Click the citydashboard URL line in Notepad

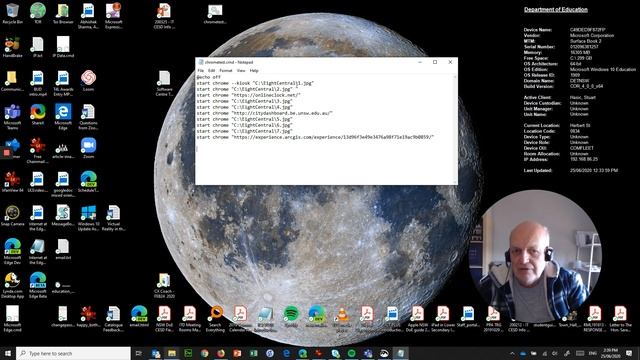(x=264, y=113)
